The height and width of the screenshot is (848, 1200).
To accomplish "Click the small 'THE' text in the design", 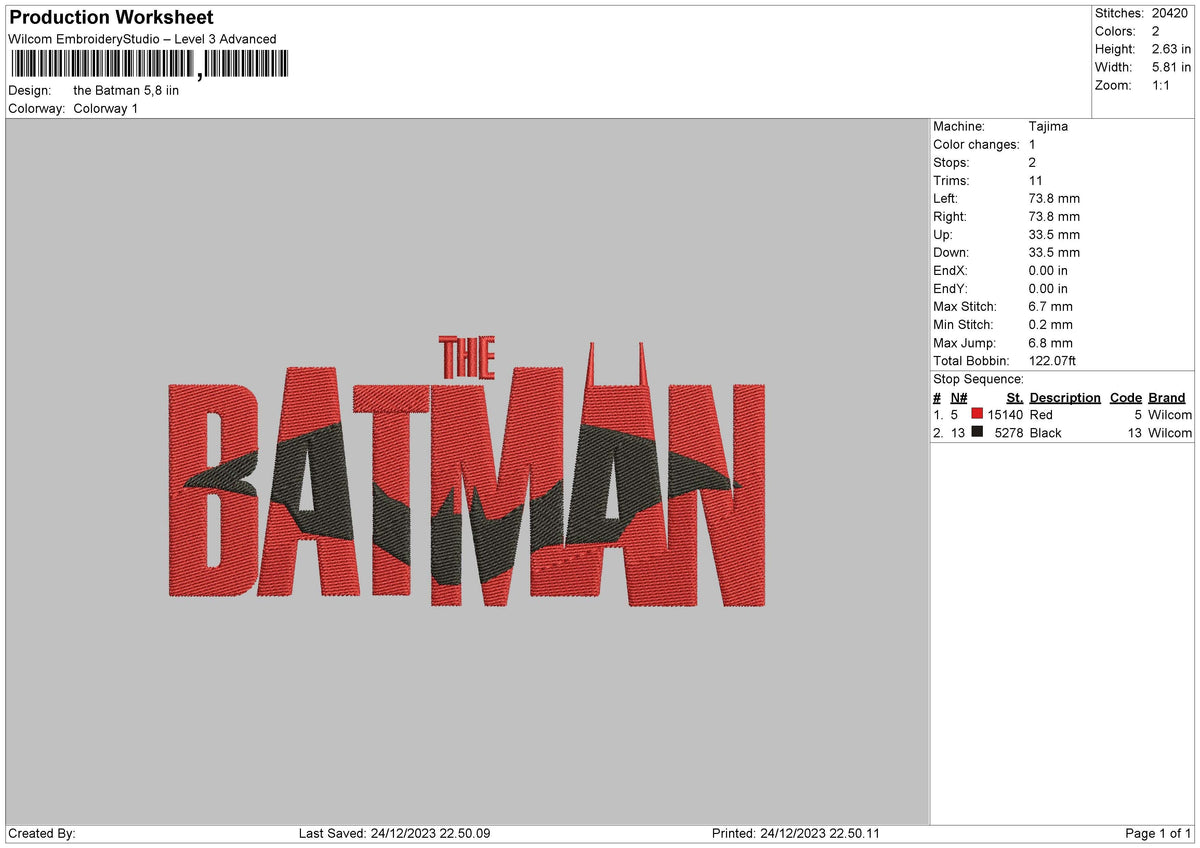I will click(x=468, y=358).
